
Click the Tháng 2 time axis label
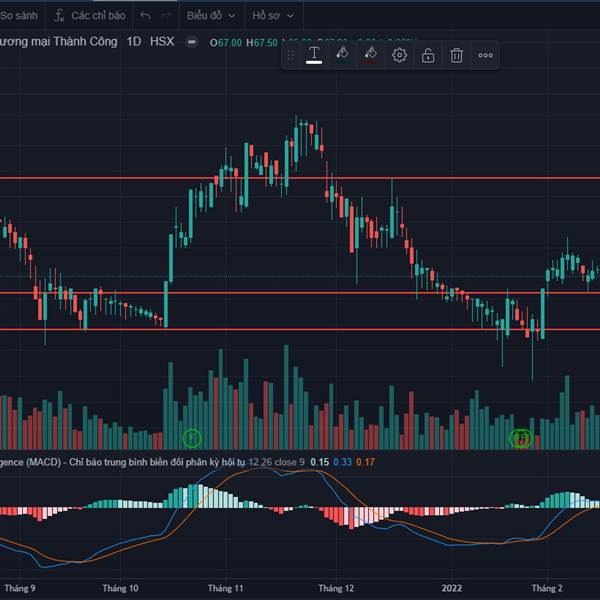coord(547,588)
